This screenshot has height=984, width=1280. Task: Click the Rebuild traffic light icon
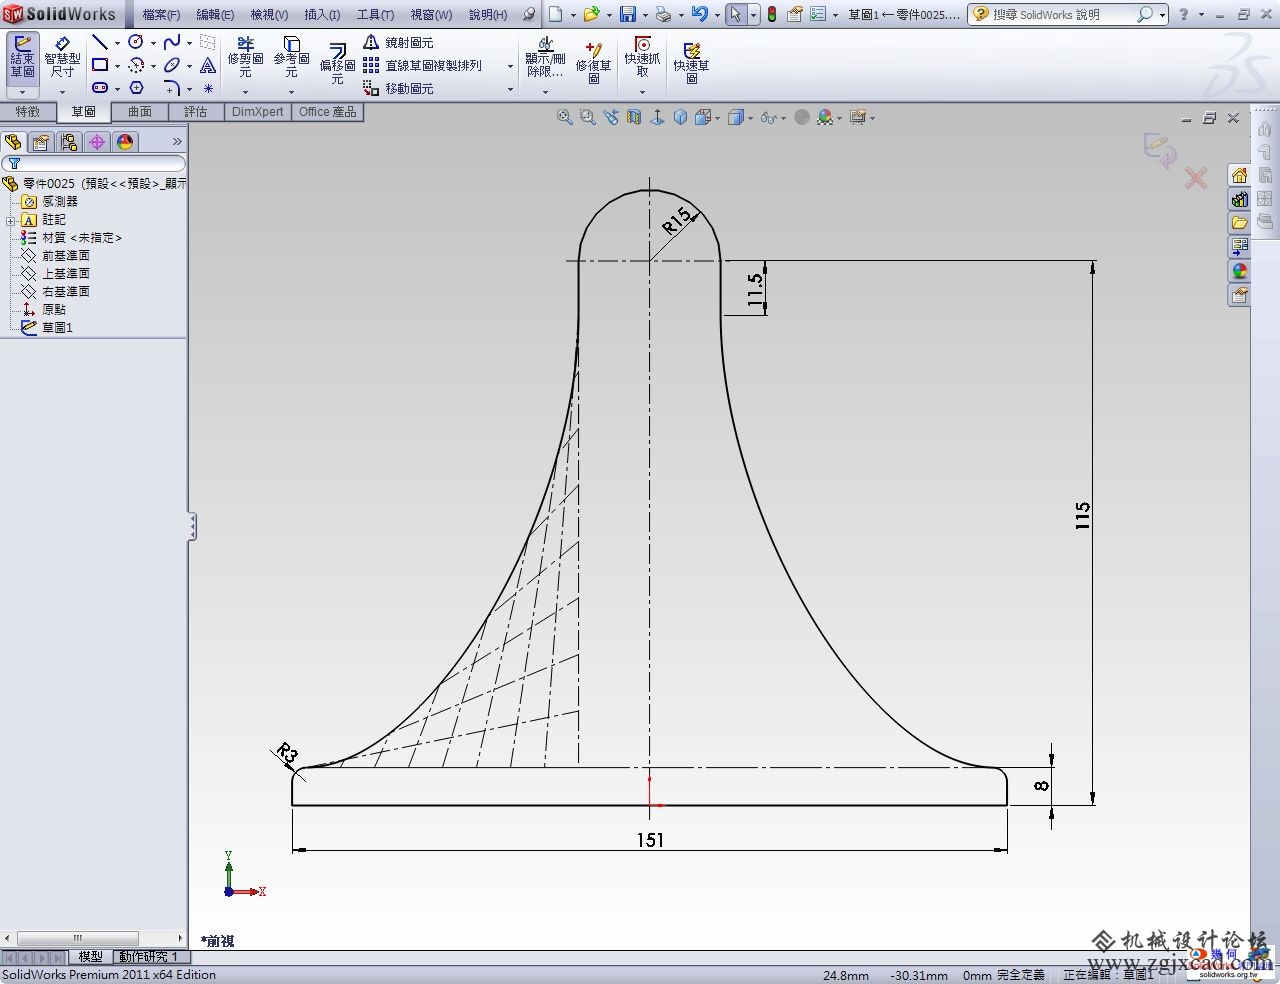tap(772, 14)
